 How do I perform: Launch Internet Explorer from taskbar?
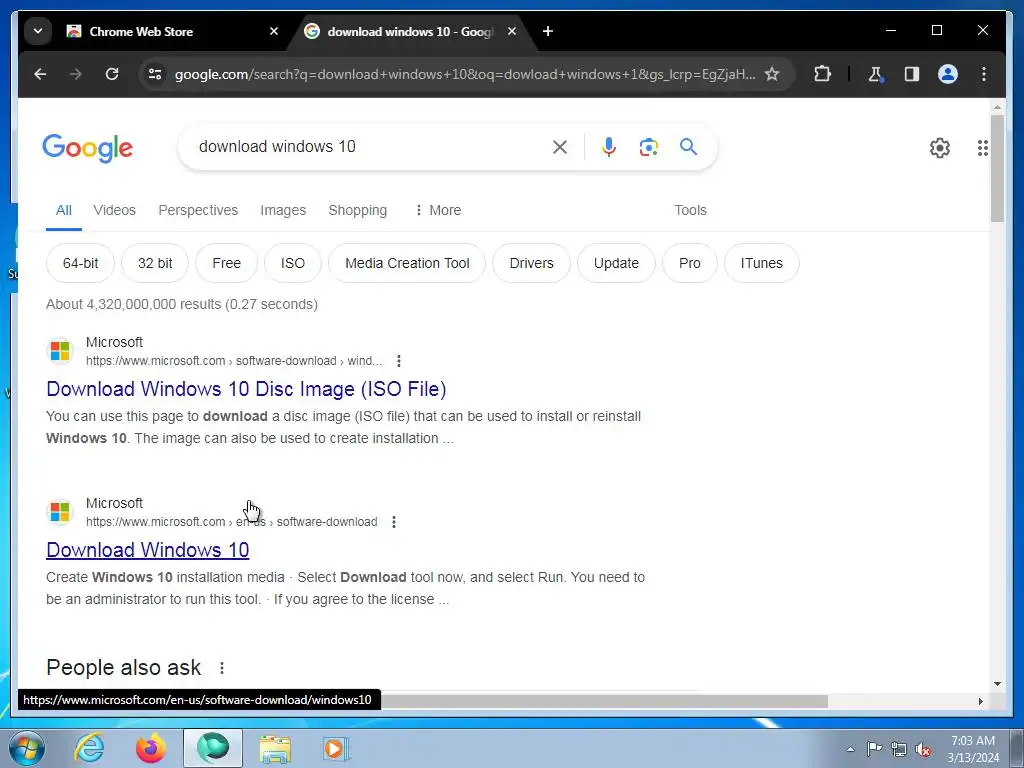[89, 748]
